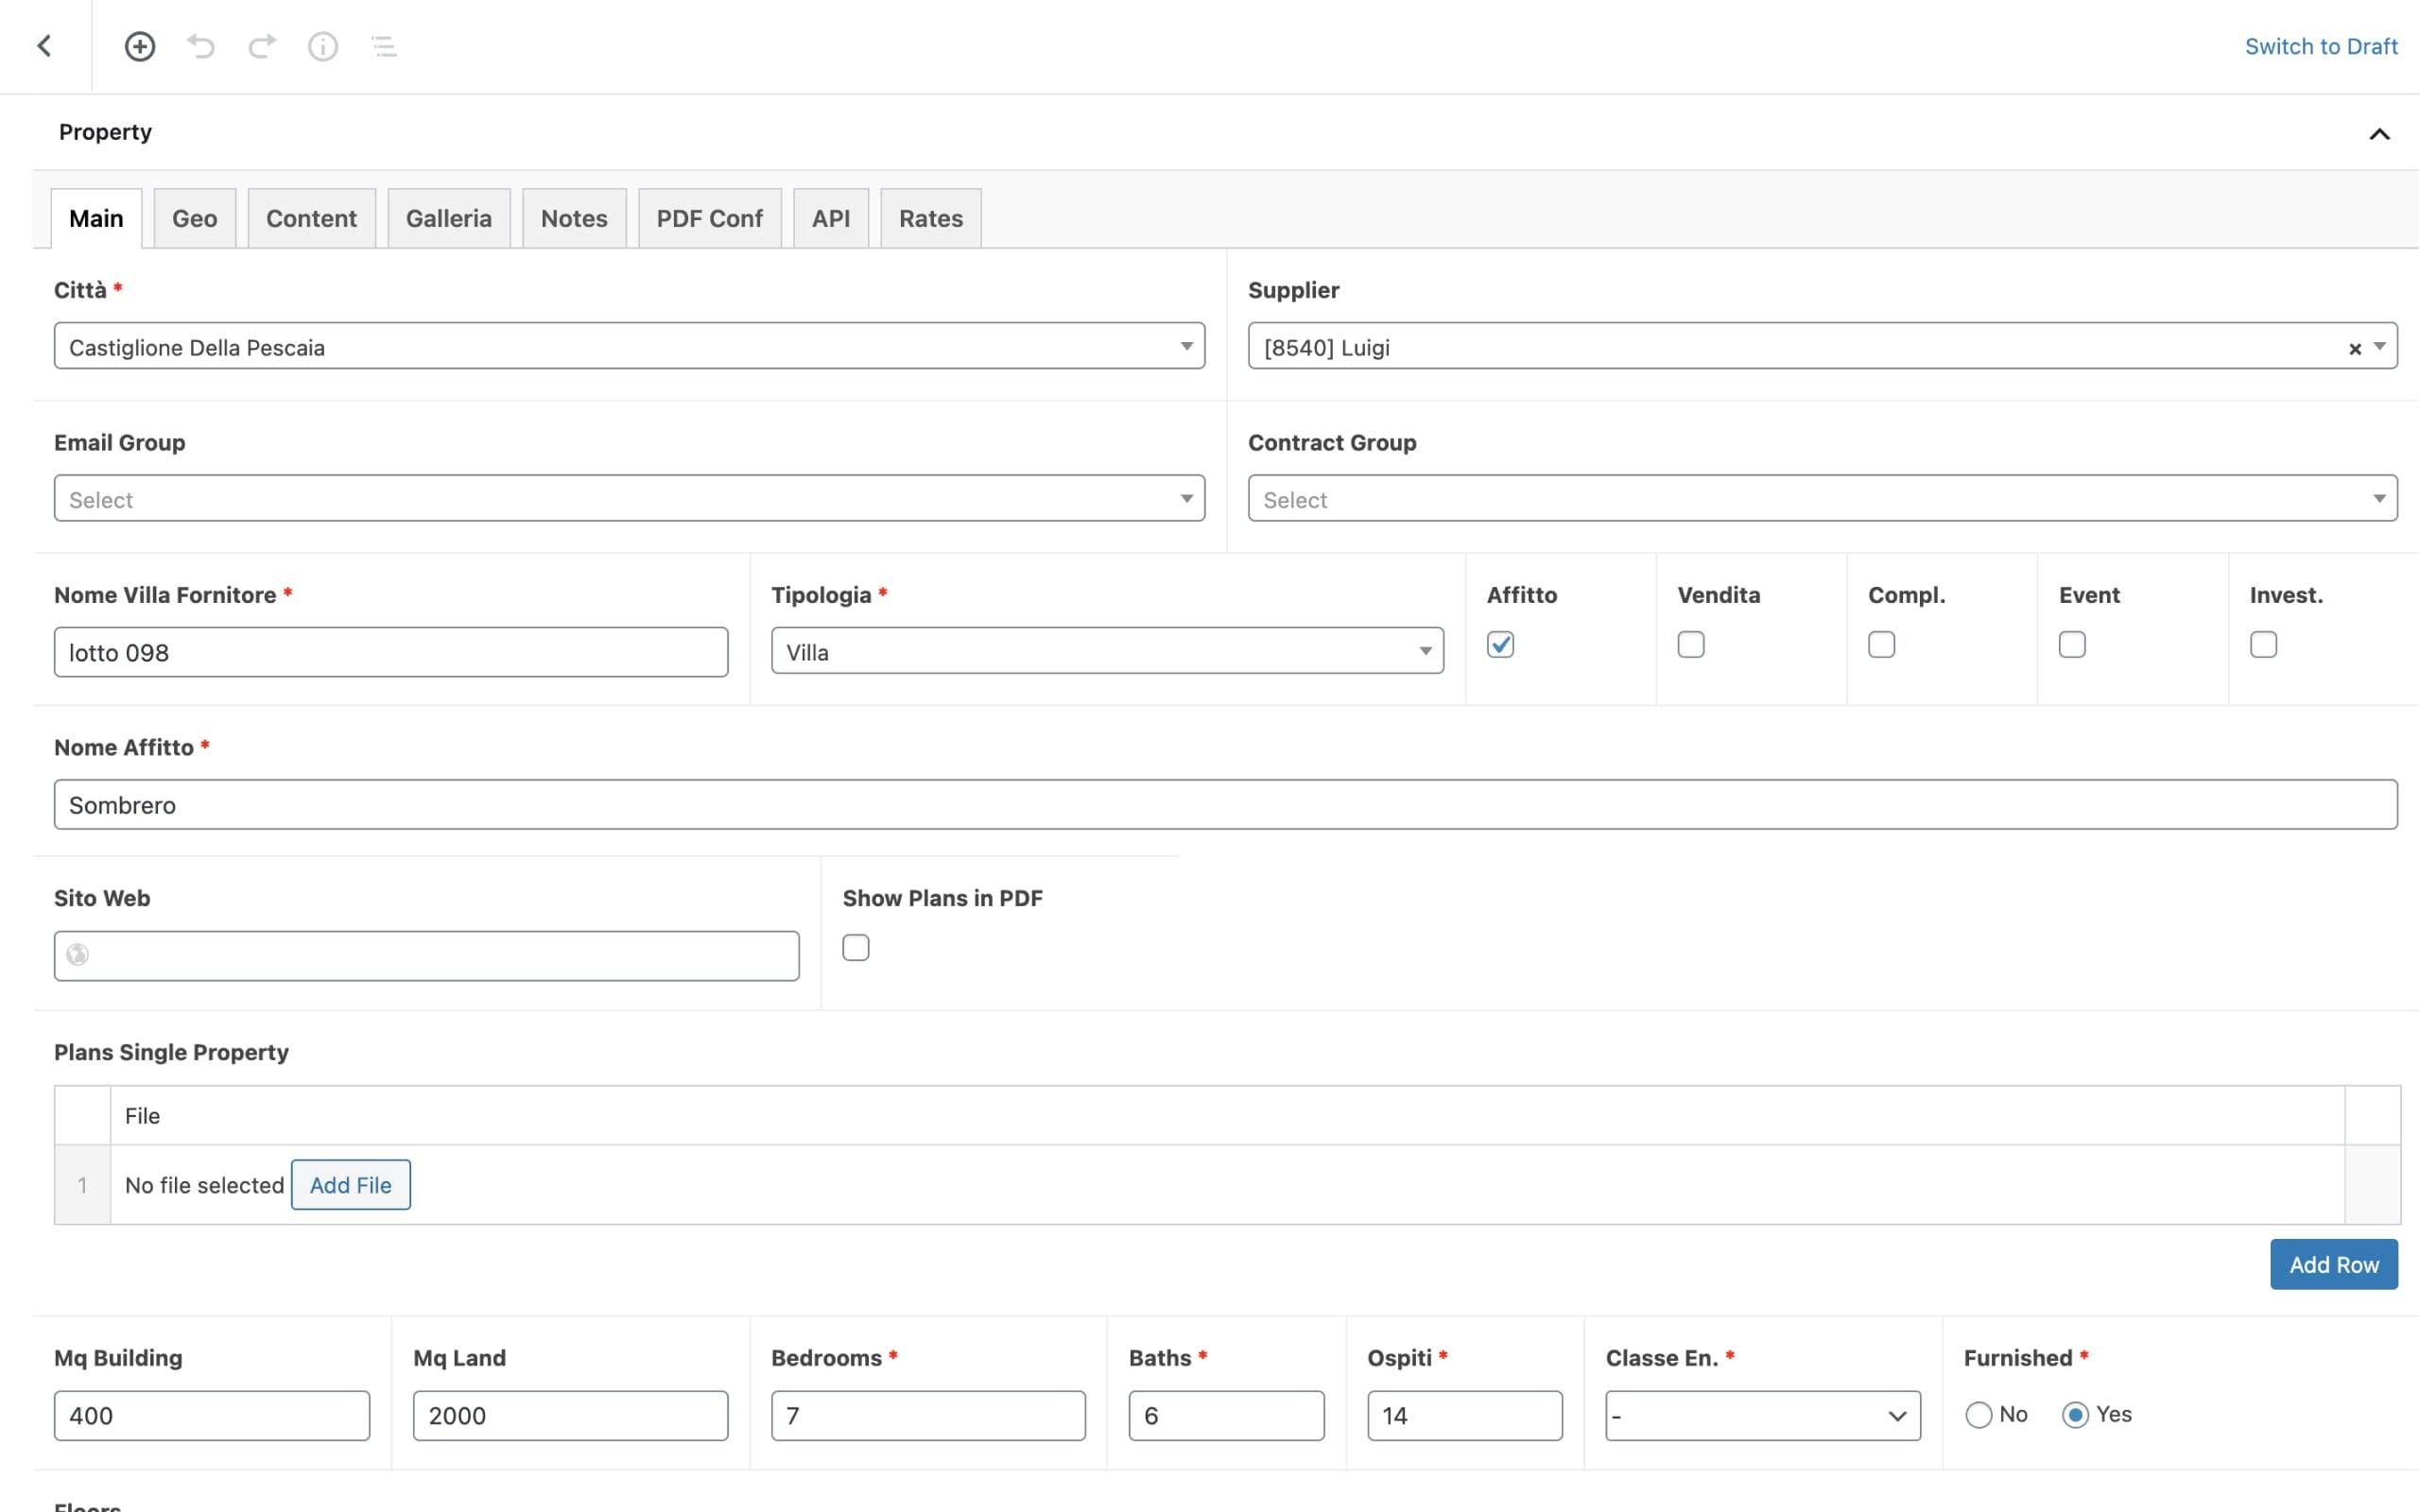Viewport: 2420px width, 1512px height.
Task: Click the back arrow icon
Action: point(44,46)
